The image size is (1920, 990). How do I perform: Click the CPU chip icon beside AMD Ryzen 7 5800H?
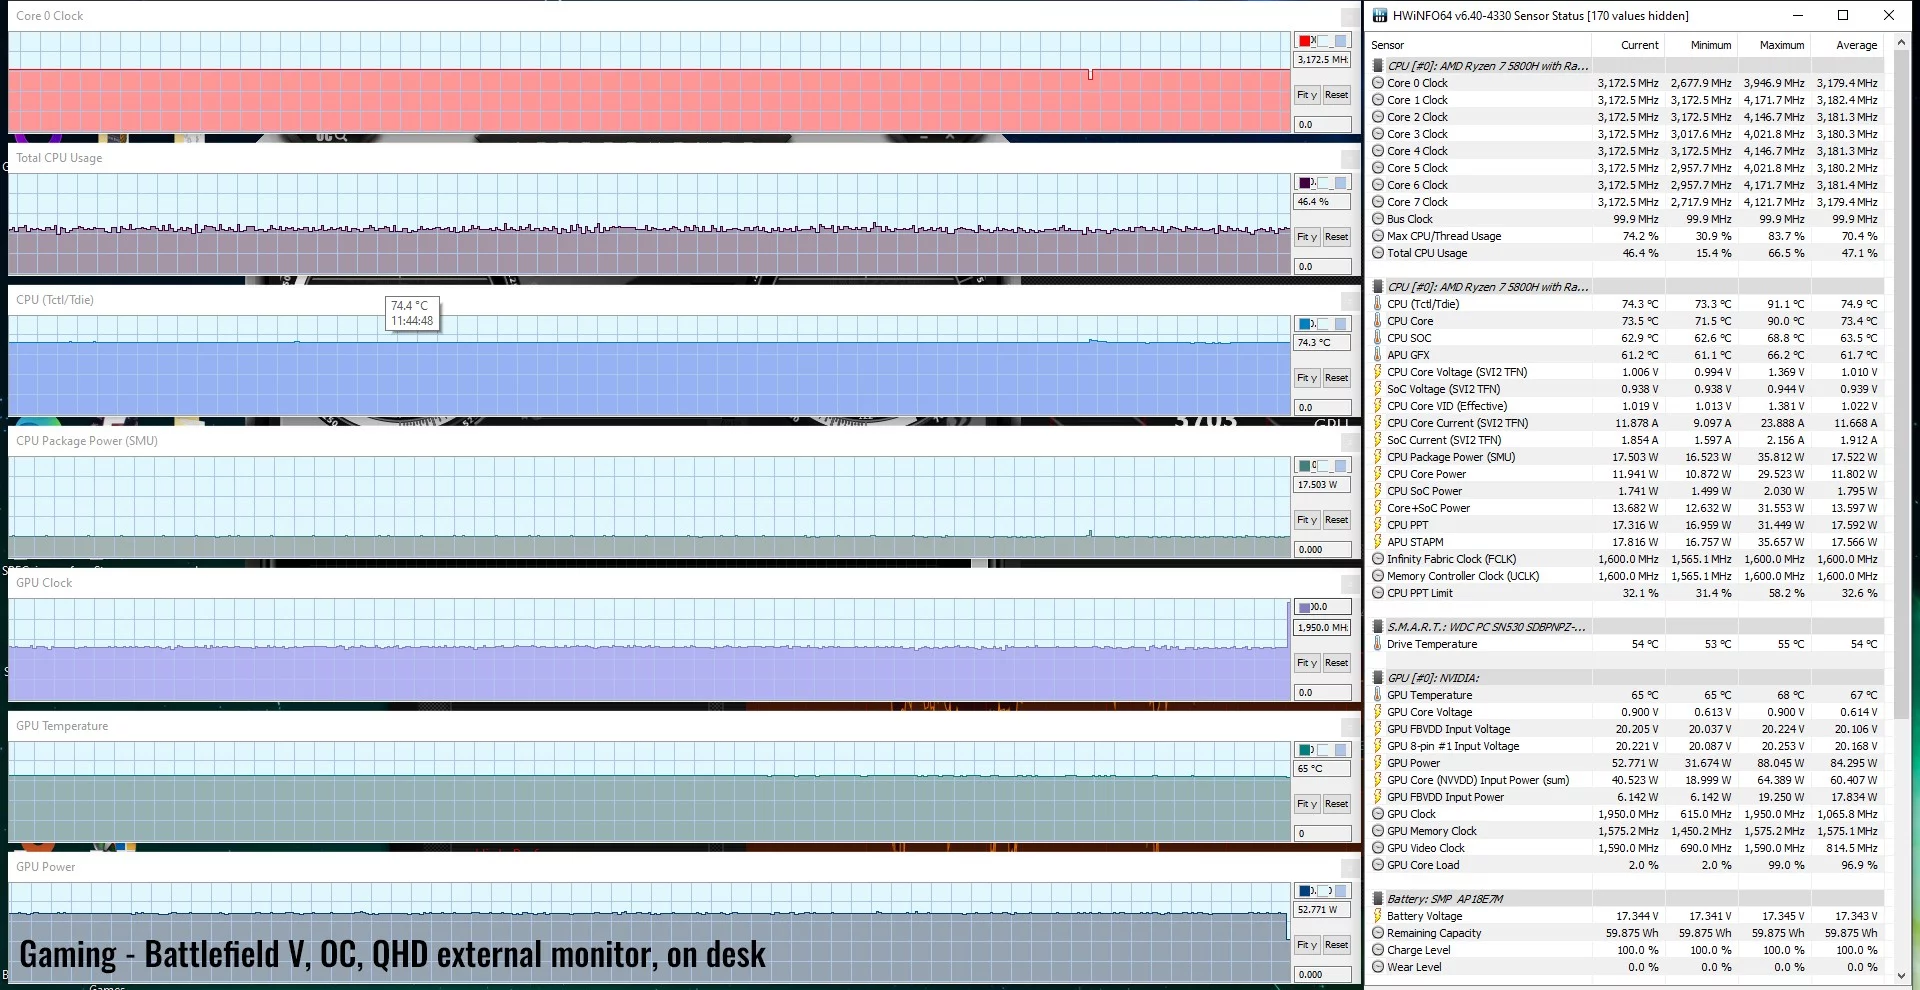pyautogui.click(x=1378, y=66)
